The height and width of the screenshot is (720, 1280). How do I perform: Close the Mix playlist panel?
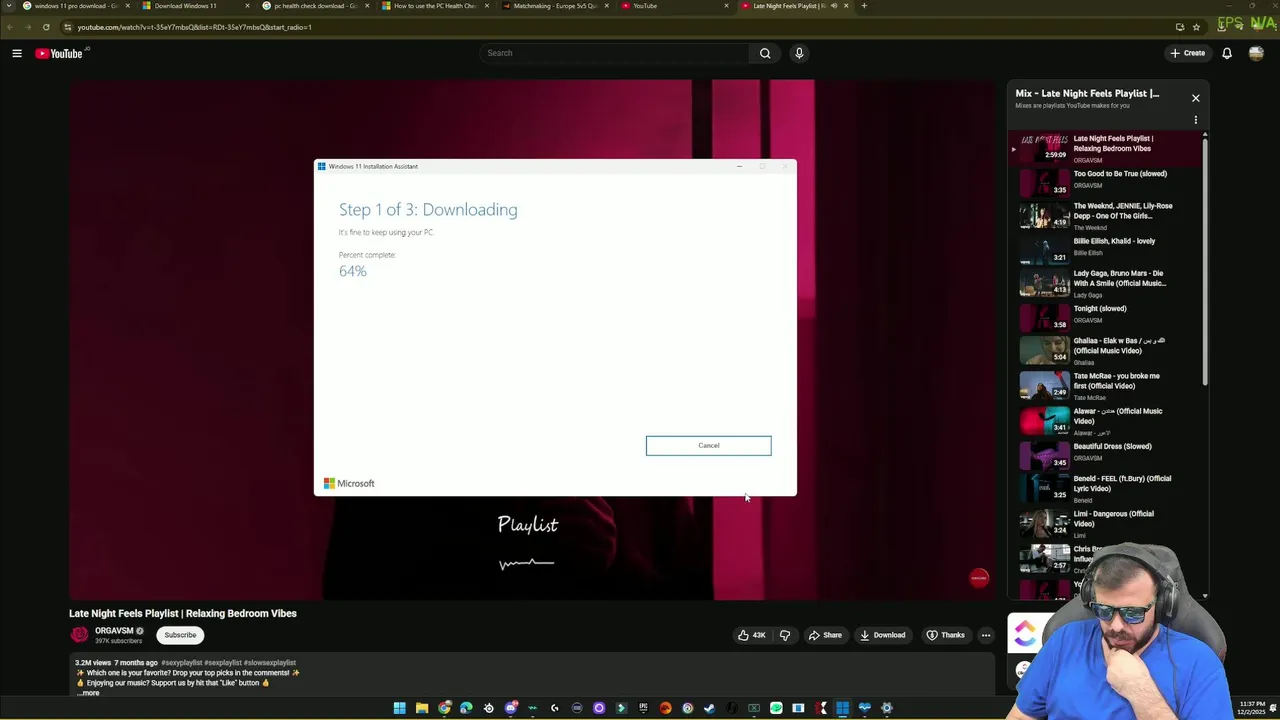pos(1195,98)
